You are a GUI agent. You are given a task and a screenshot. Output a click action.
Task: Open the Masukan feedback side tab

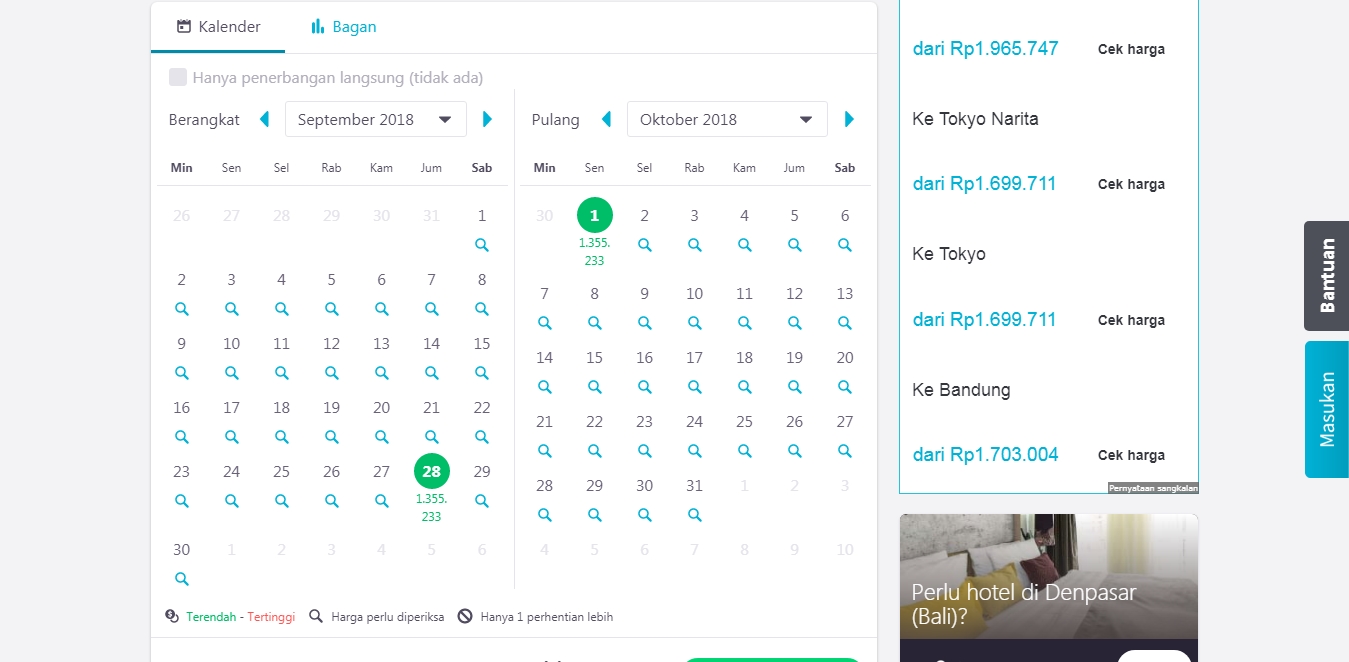1326,409
